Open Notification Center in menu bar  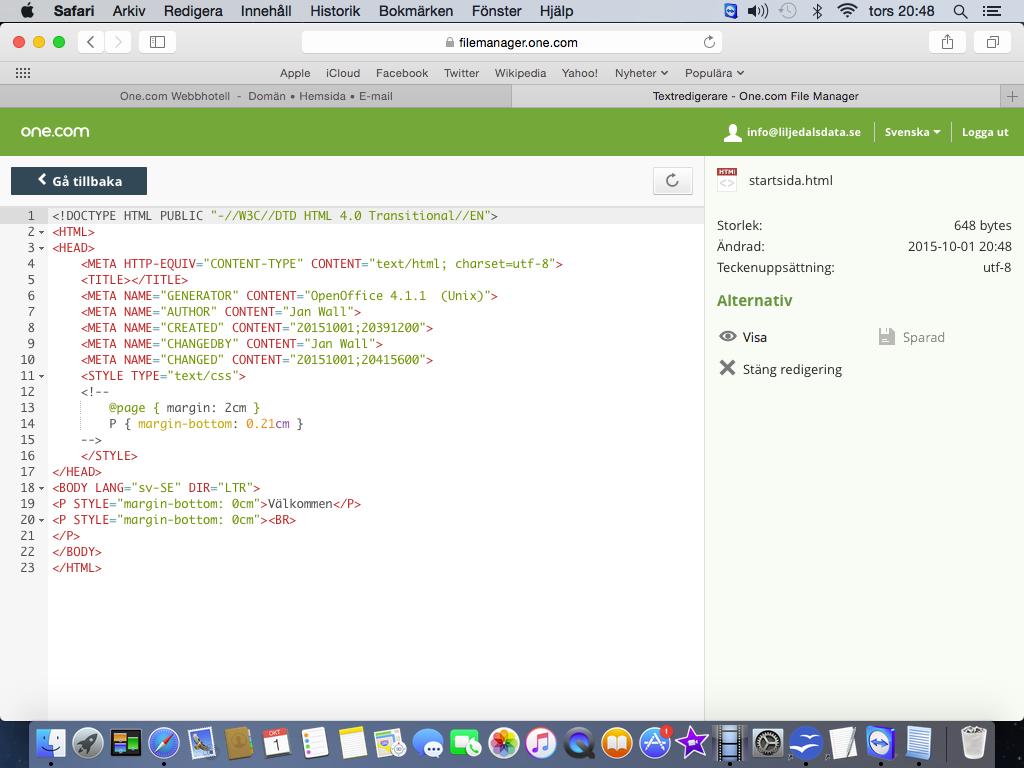[992, 11]
